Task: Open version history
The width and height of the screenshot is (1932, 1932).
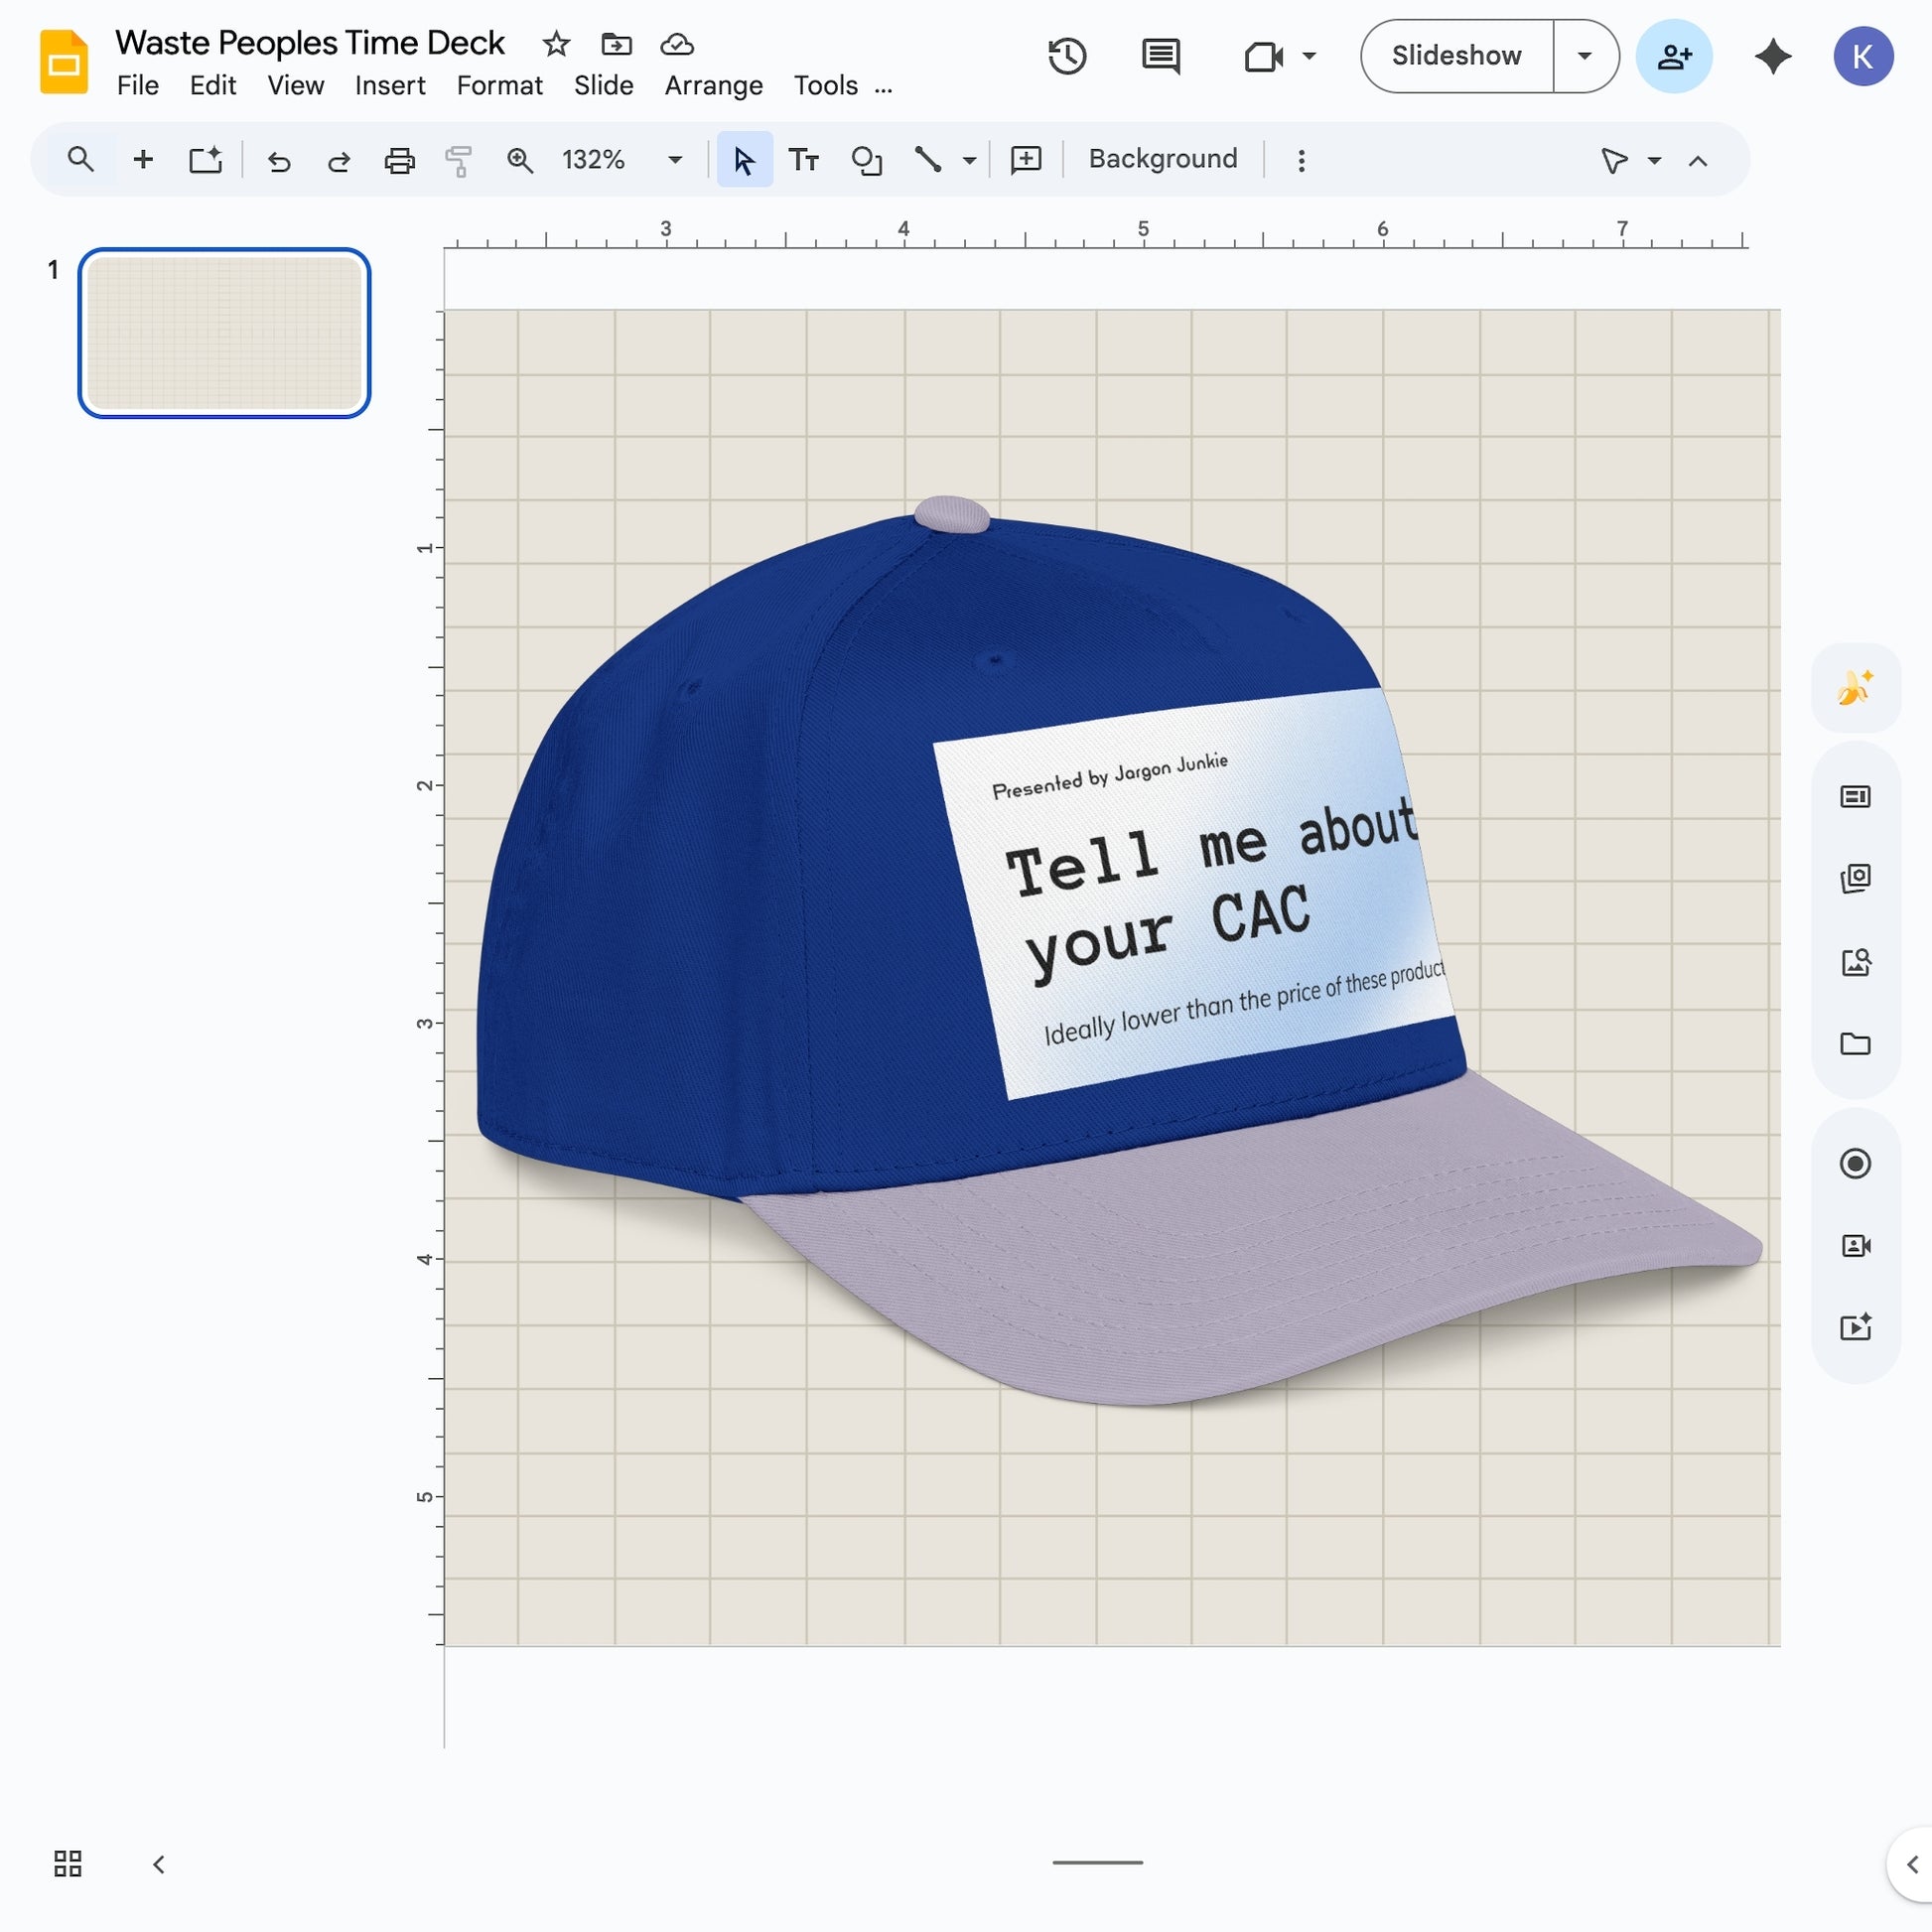Action: pyautogui.click(x=1066, y=56)
